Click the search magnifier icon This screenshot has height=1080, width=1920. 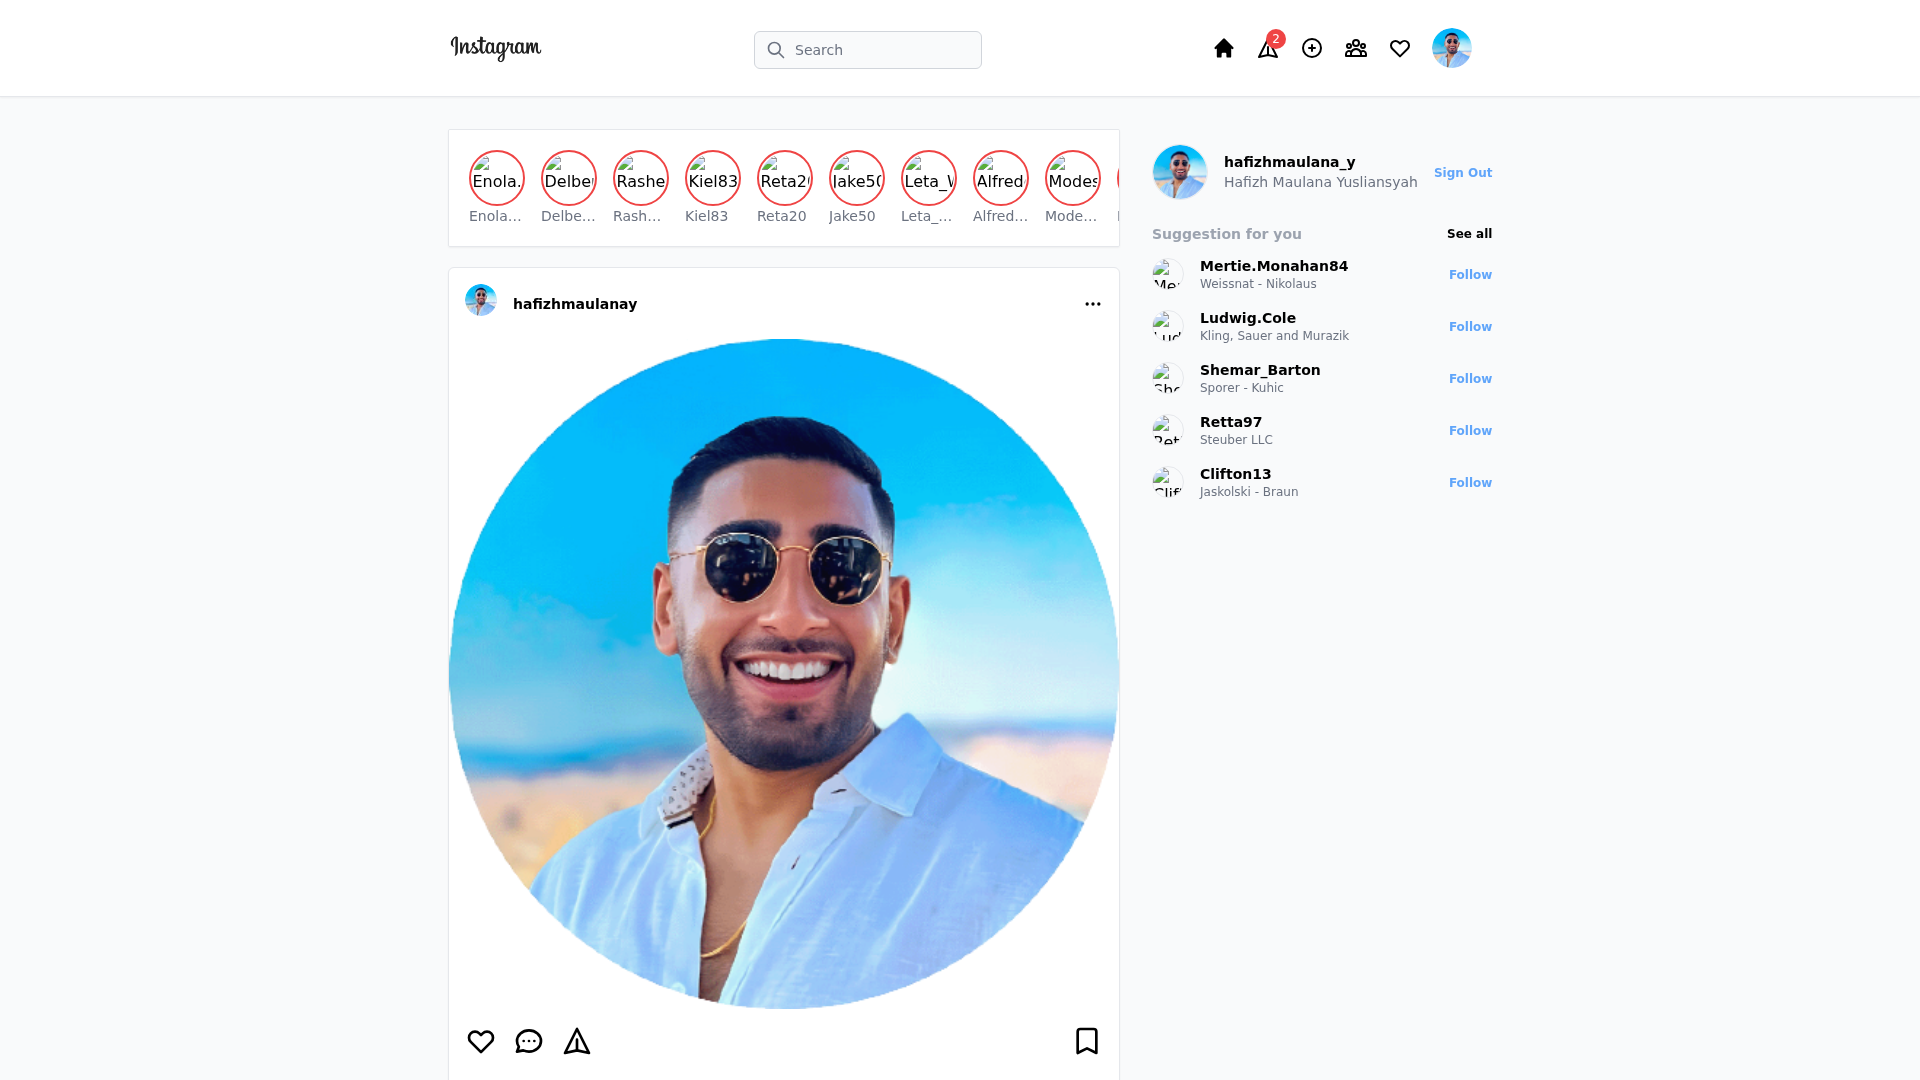tap(776, 49)
